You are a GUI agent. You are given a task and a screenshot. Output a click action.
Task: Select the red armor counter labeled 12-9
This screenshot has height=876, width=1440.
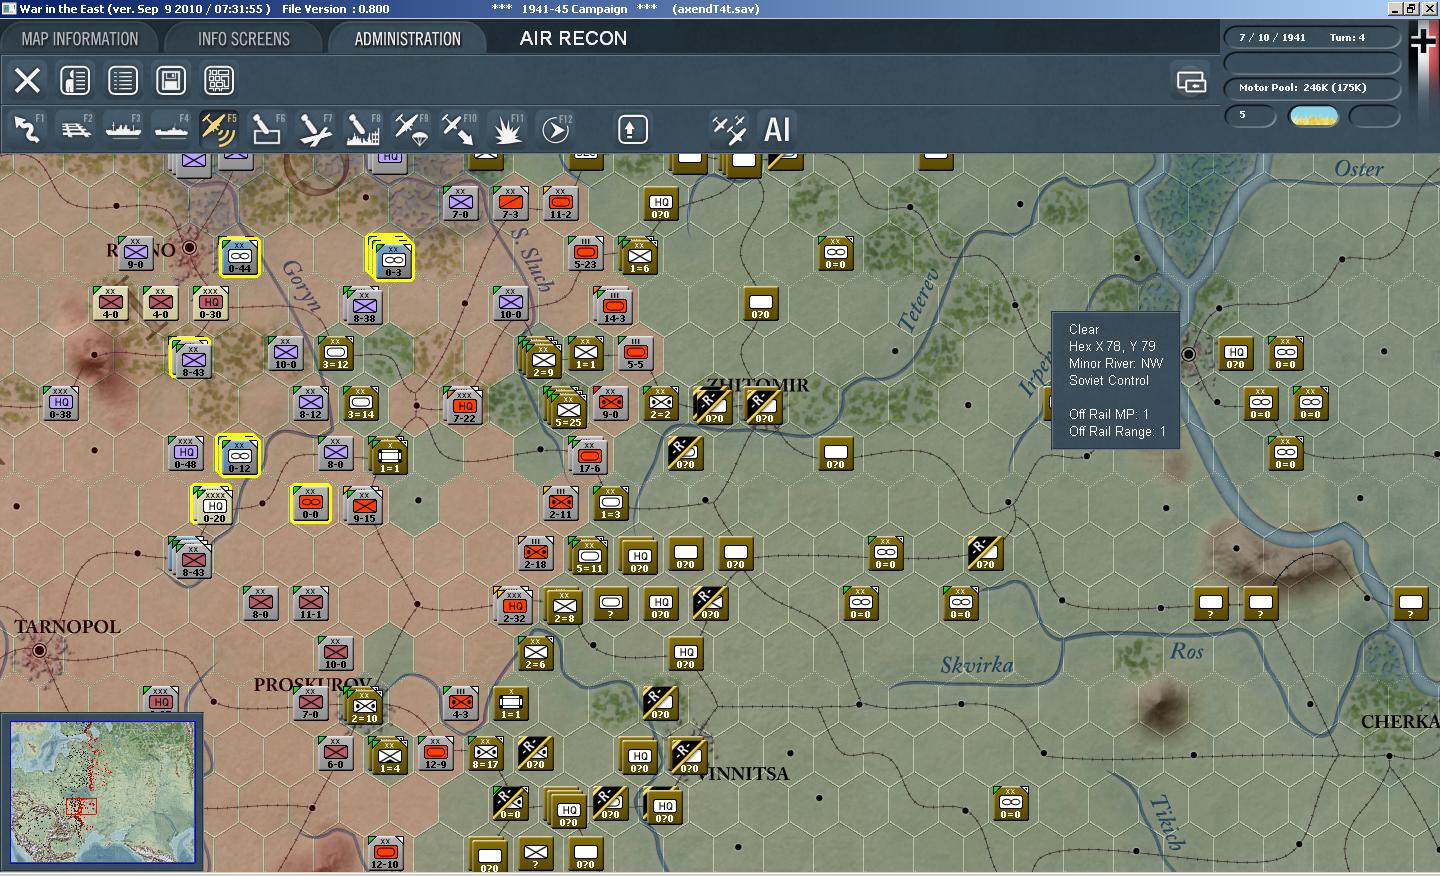436,753
